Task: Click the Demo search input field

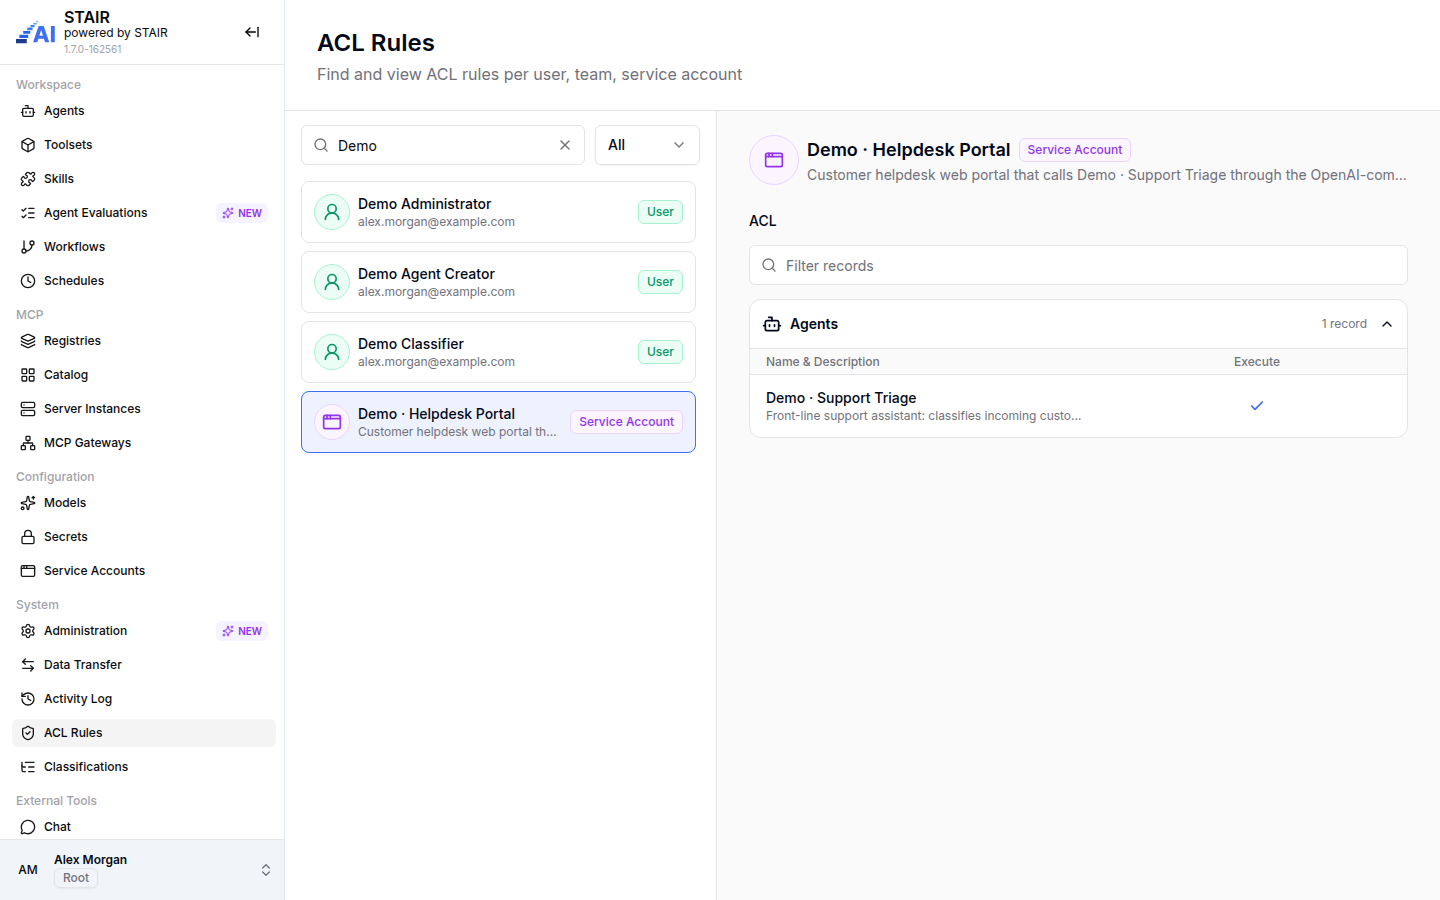Action: pos(443,145)
